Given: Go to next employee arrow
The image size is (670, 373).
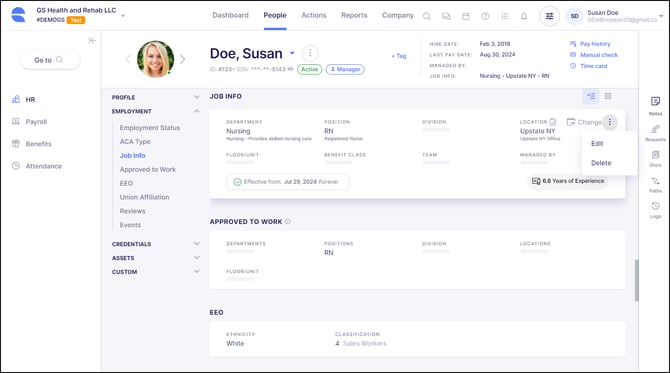Looking at the screenshot, I should [x=182, y=59].
